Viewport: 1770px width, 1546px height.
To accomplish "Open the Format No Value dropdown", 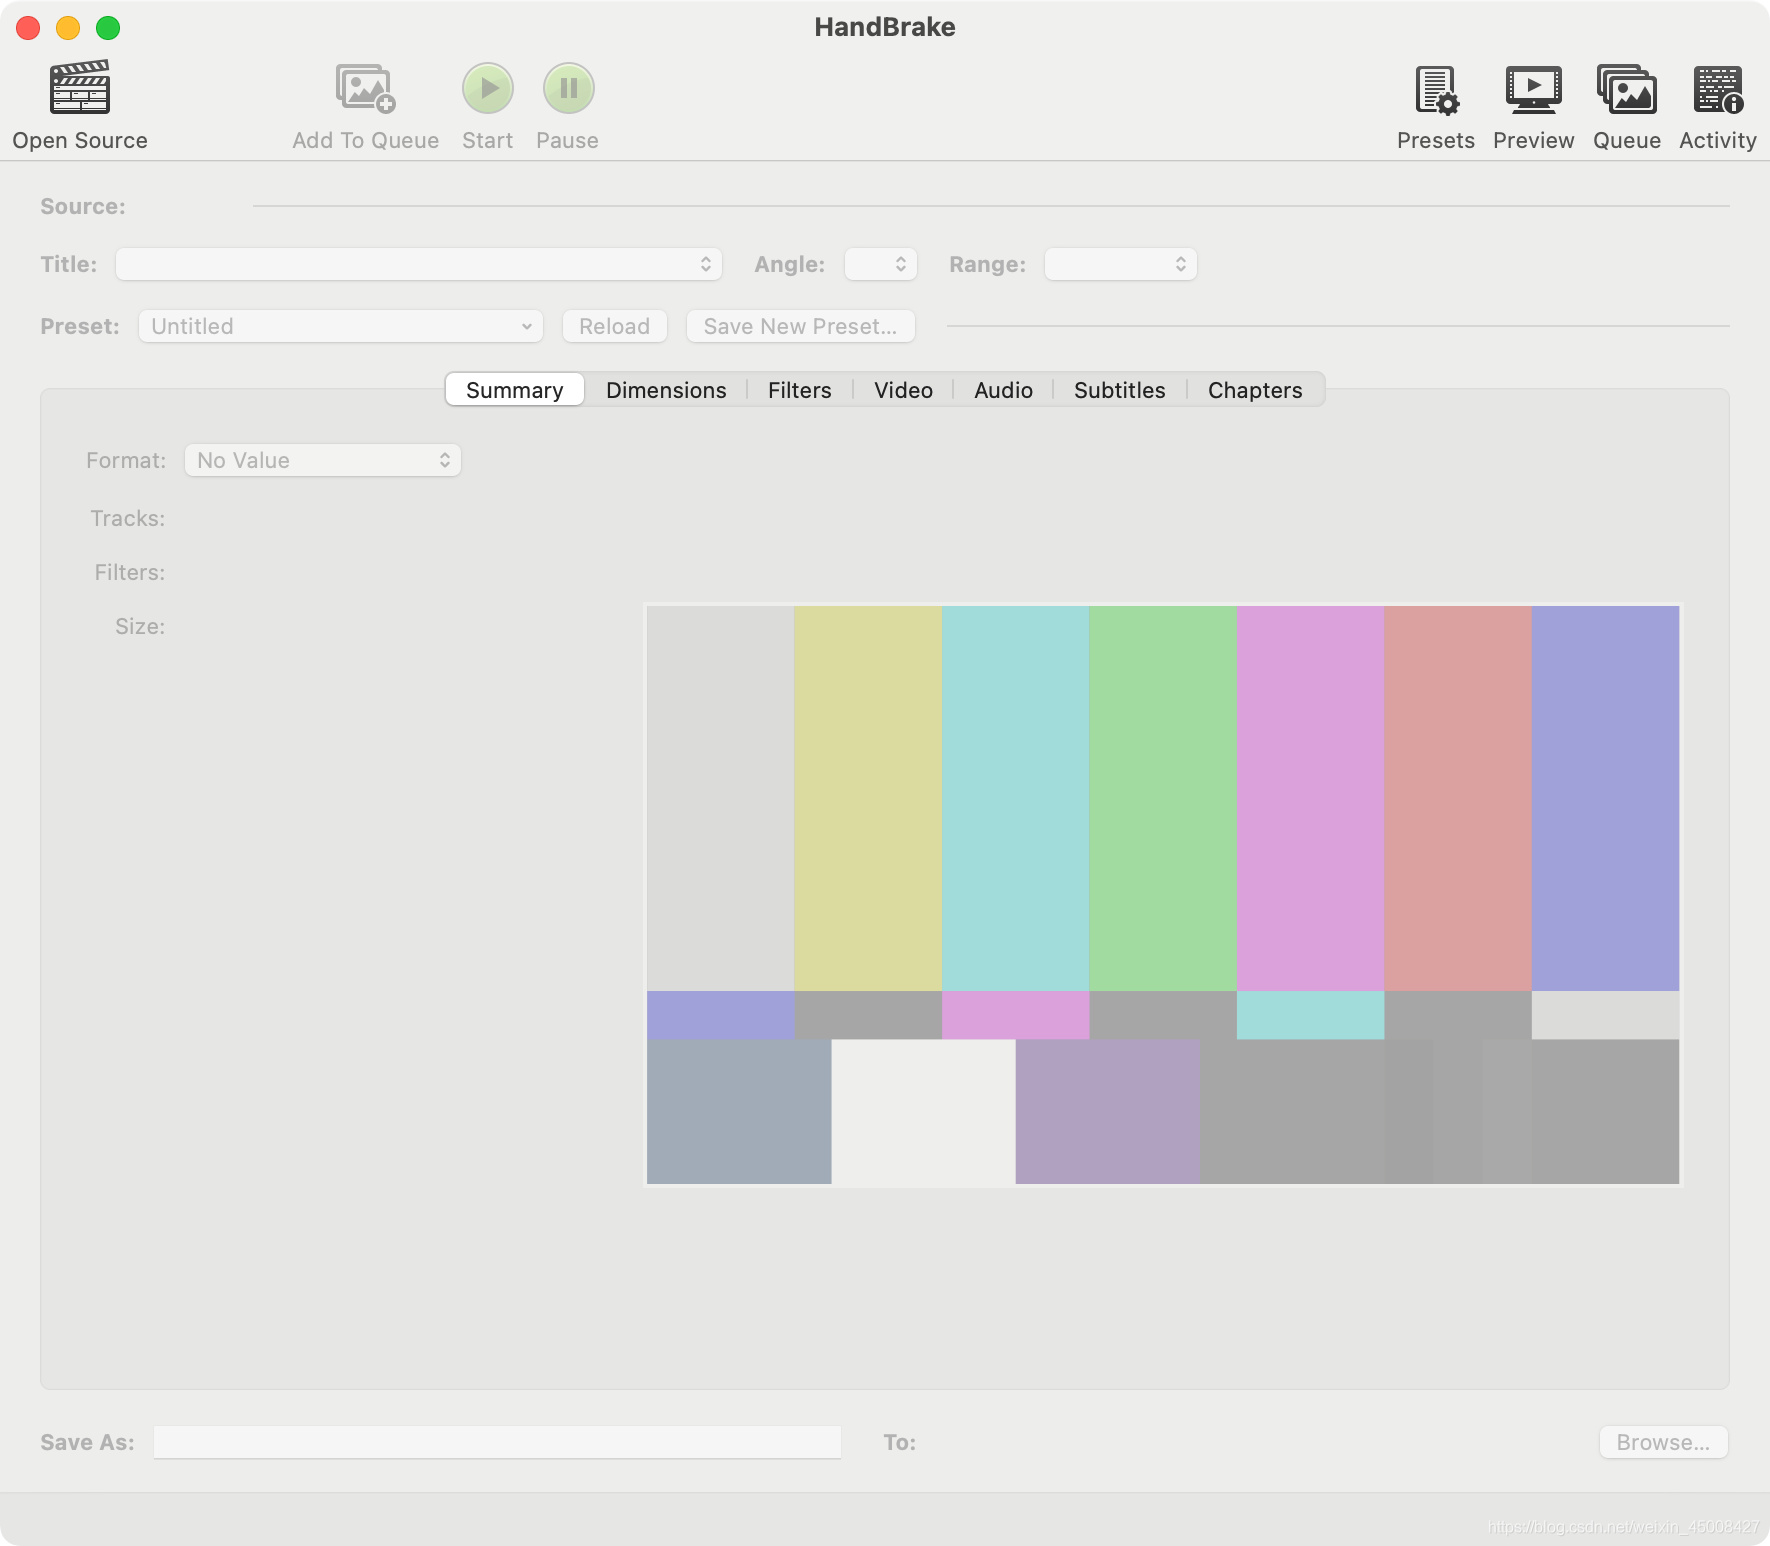I will (323, 460).
